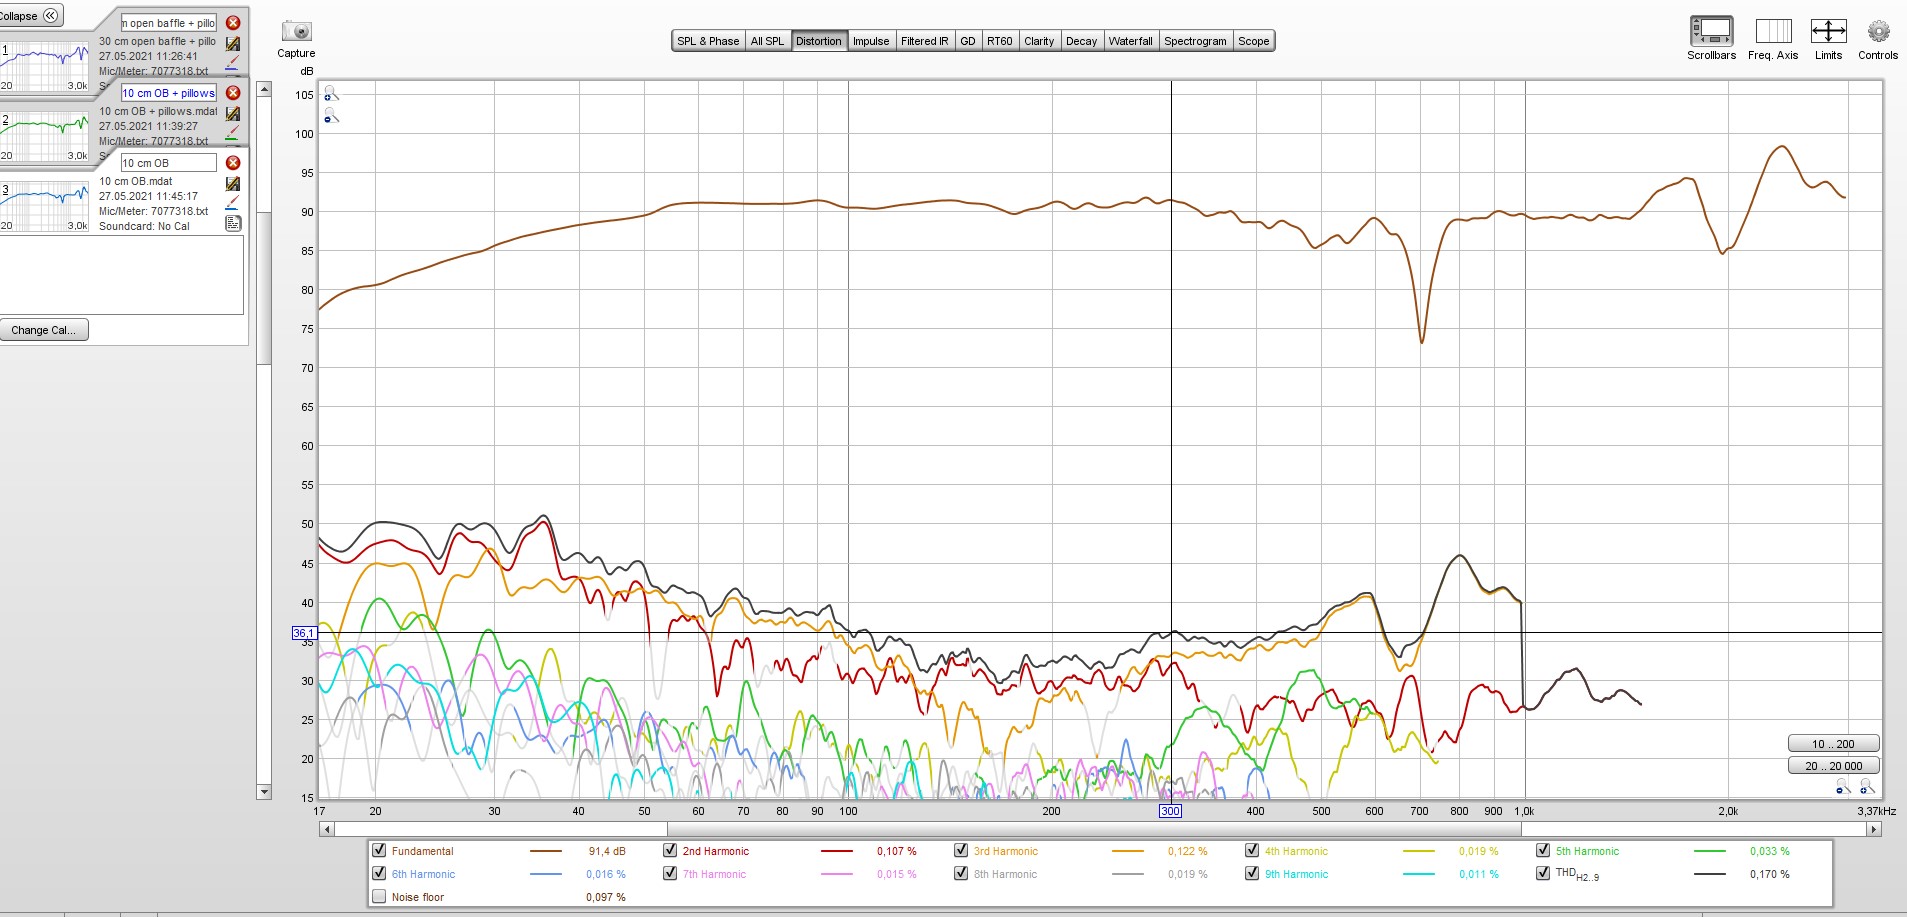
Task: Change trace colour of 10 cm OB + pillows
Action: coord(233,134)
